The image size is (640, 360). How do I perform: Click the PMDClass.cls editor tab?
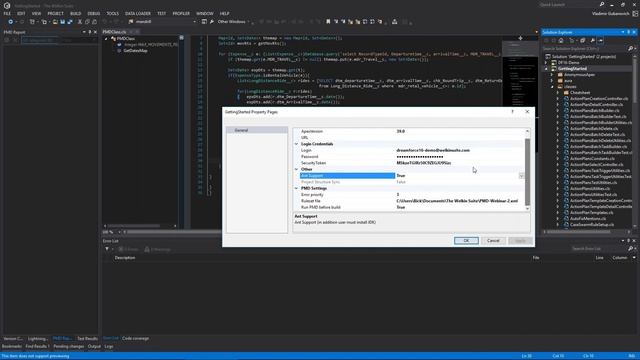click(114, 32)
